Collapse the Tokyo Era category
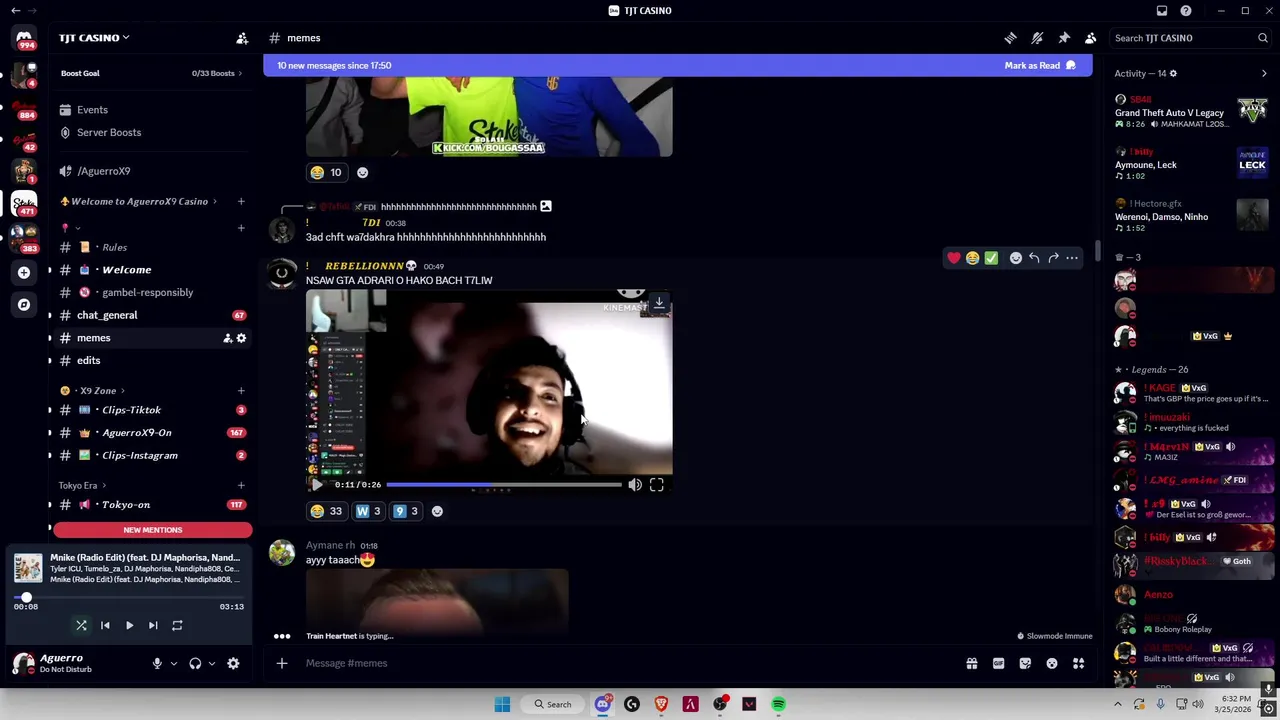 point(82,485)
